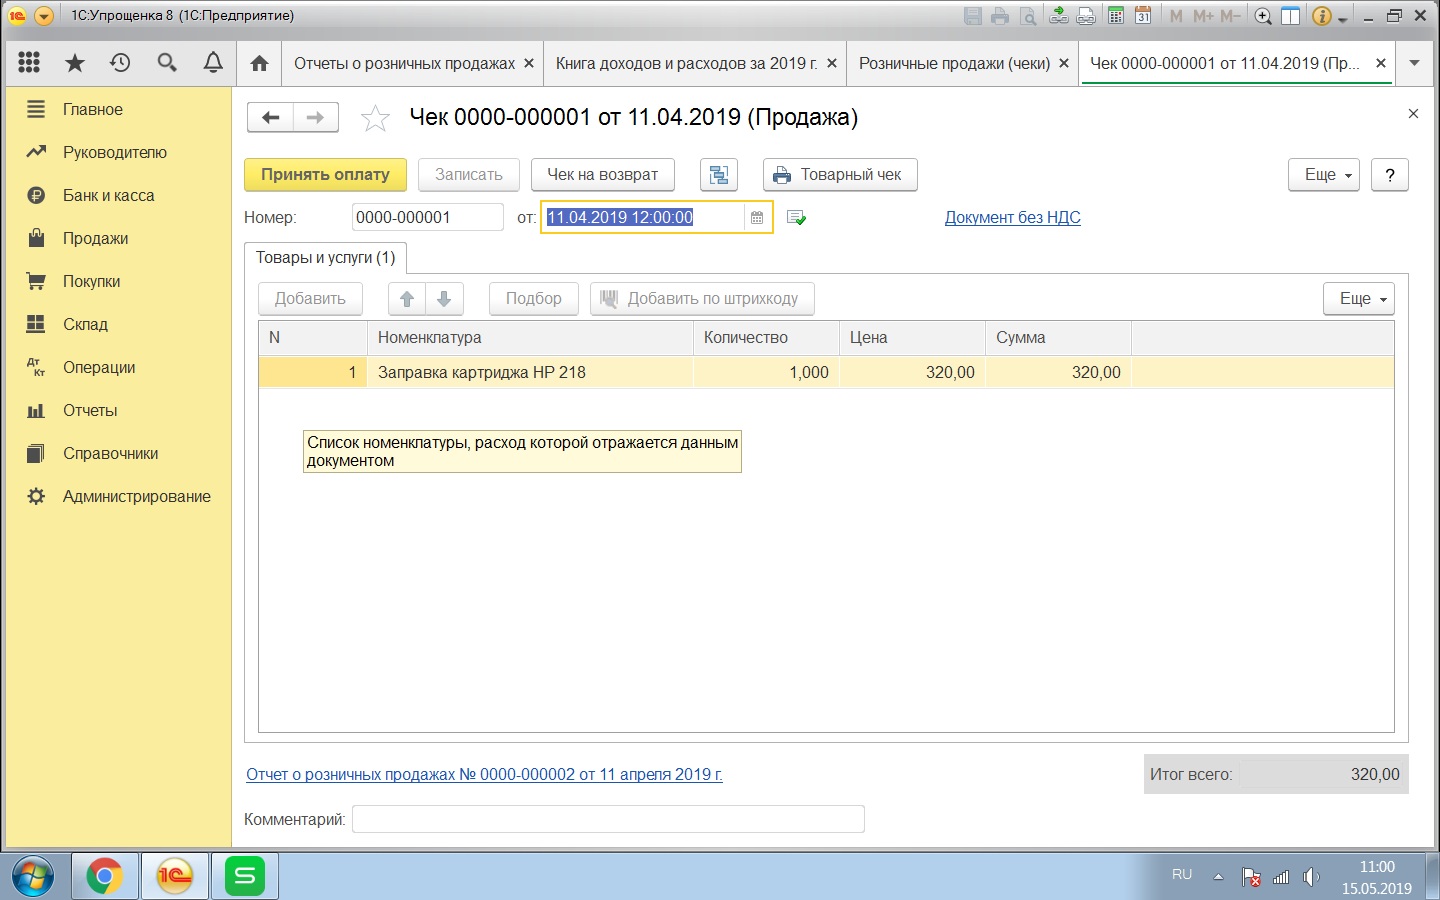Close the Розничные продажи (чеки) tab
1440x900 pixels.
click(x=1064, y=63)
